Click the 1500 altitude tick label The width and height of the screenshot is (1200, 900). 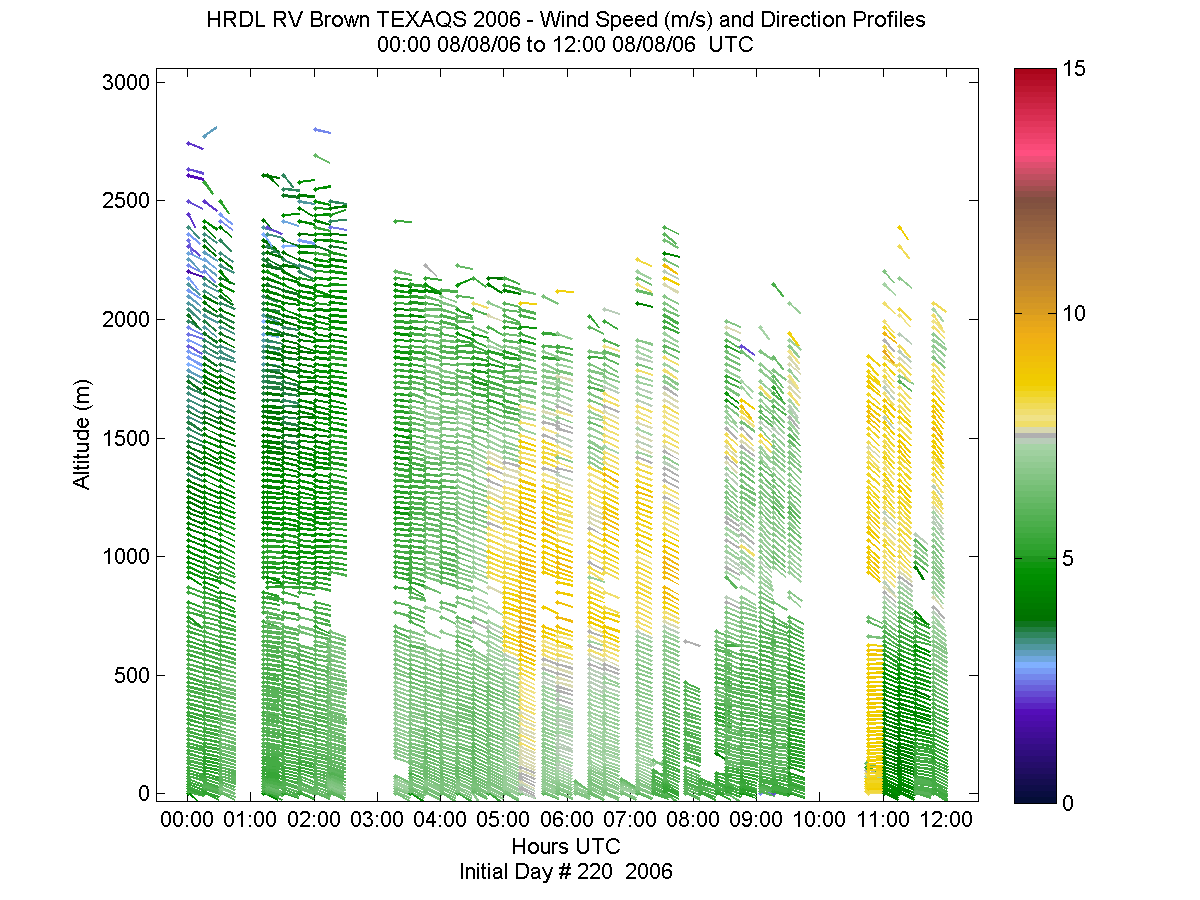[x=127, y=438]
